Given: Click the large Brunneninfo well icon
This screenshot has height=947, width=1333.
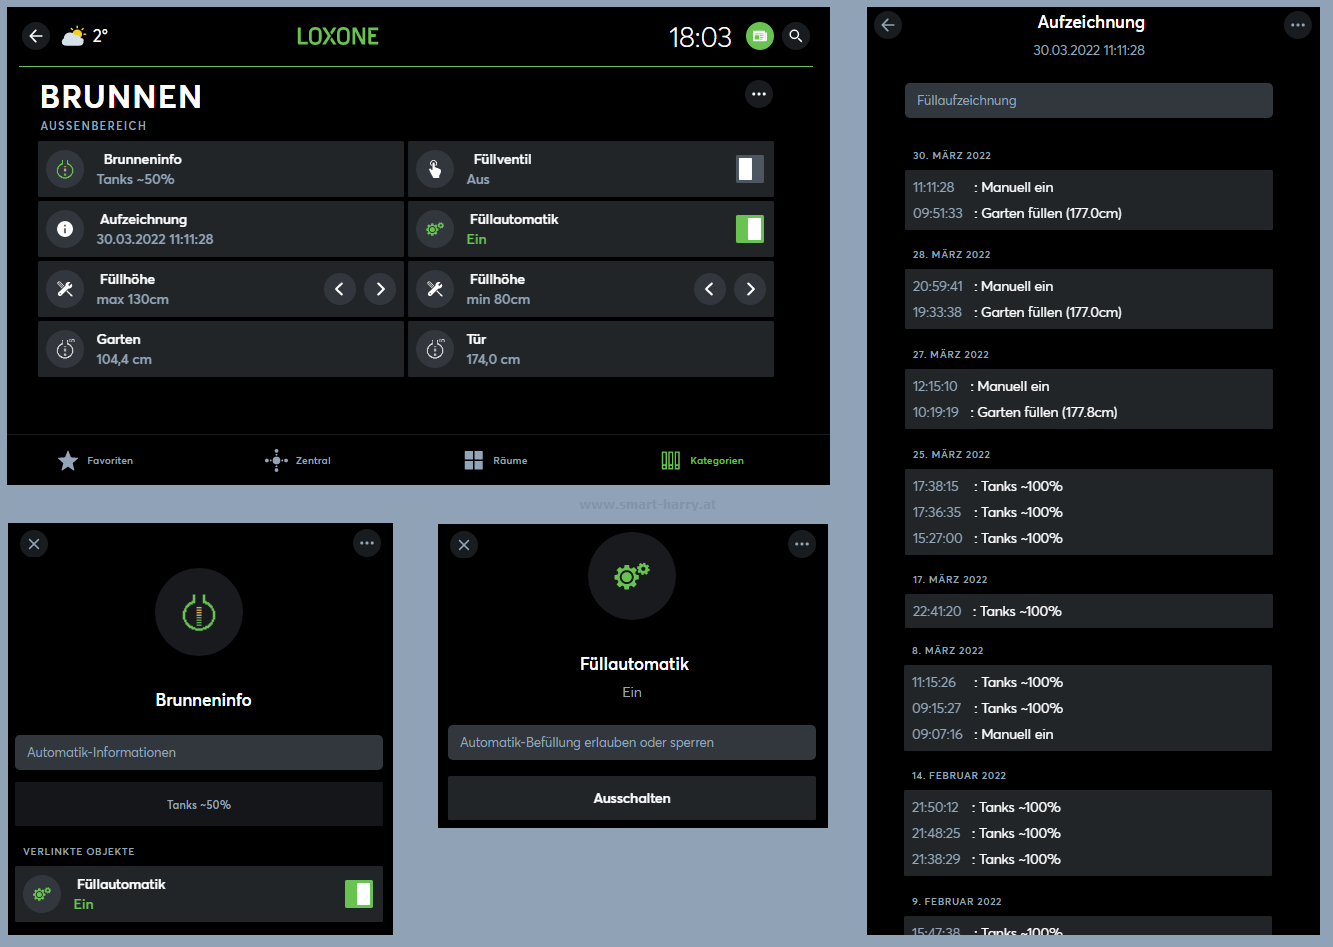Looking at the screenshot, I should (199, 612).
